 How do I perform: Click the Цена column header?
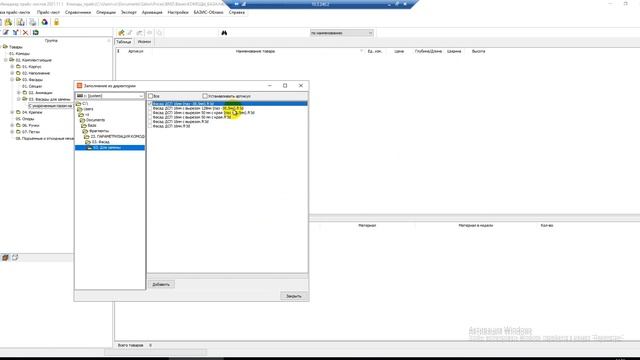[399, 51]
